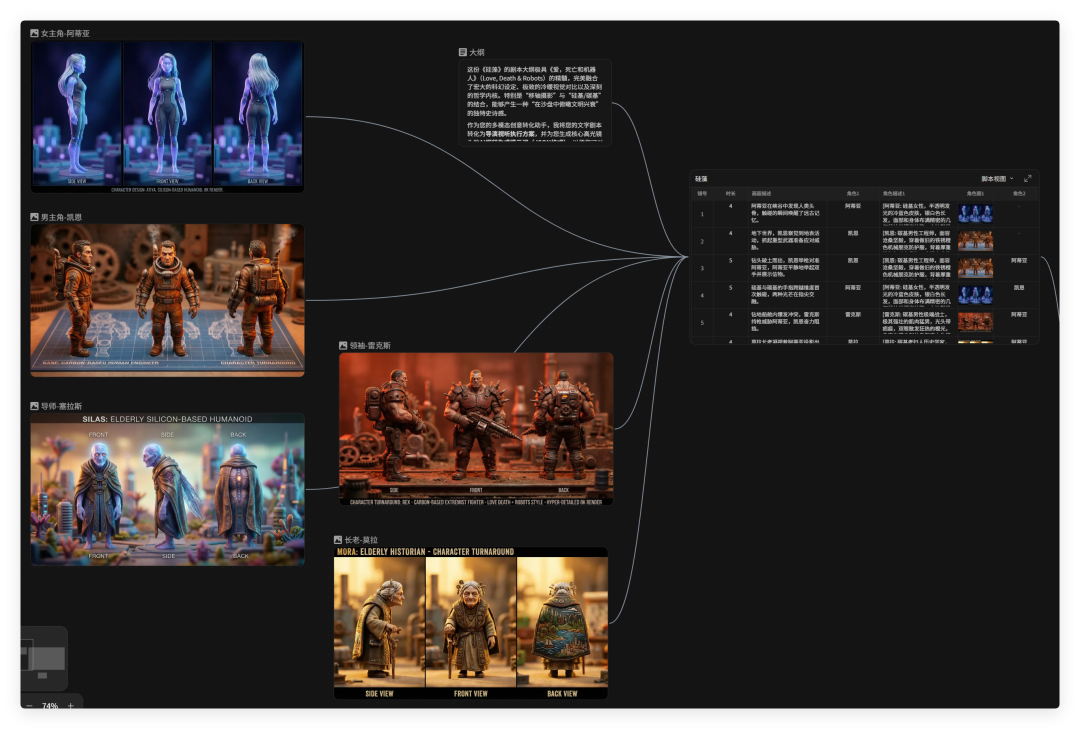The image size is (1080, 729).
Task: Click the 画面描述 column header
Action: pos(762,193)
